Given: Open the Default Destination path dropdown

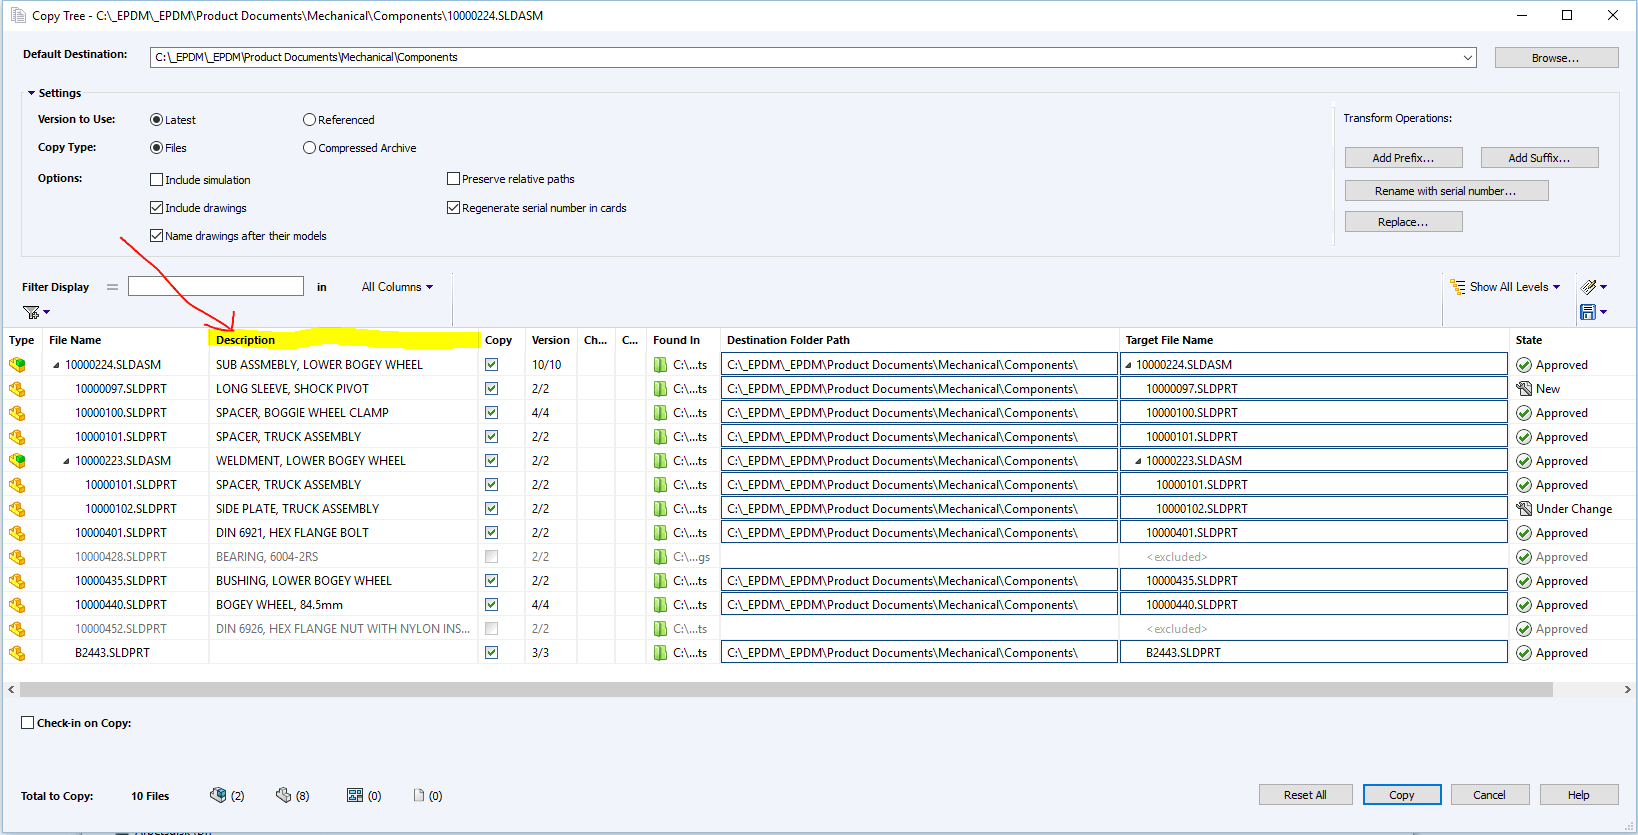Looking at the screenshot, I should (x=1467, y=58).
